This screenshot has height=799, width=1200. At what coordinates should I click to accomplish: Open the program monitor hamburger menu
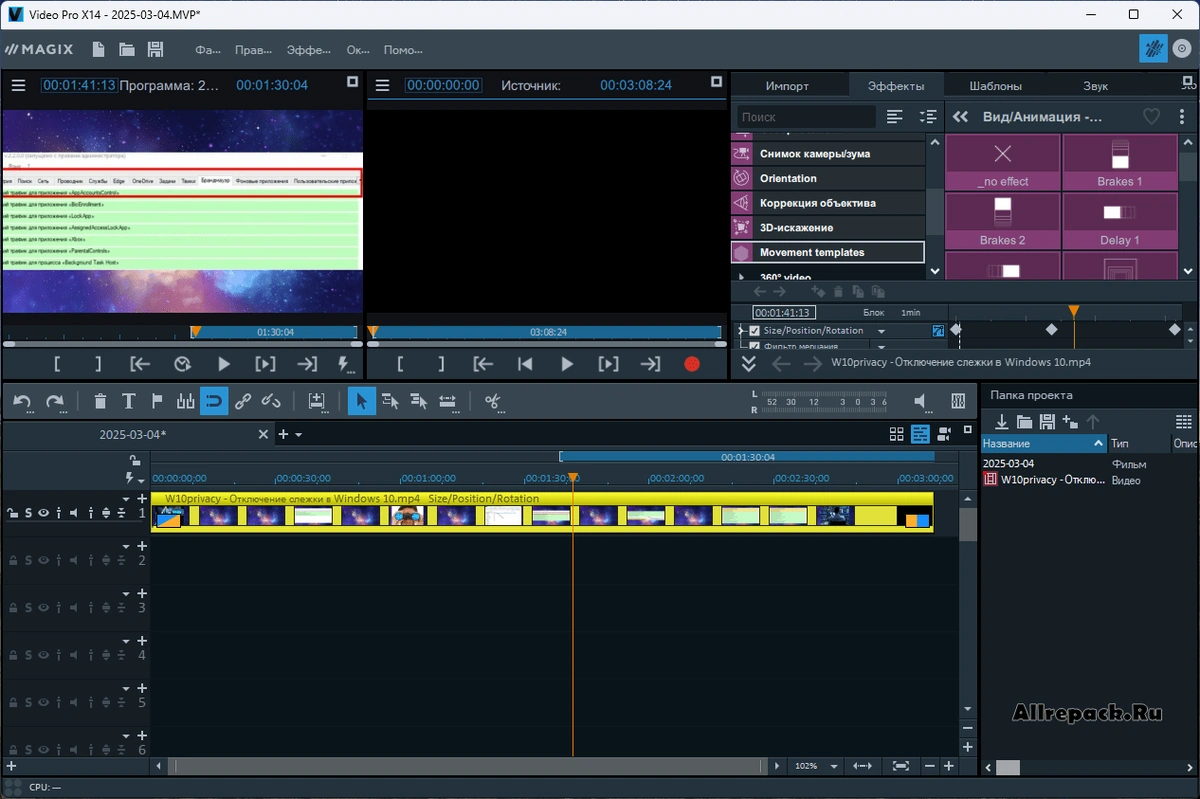coord(18,85)
